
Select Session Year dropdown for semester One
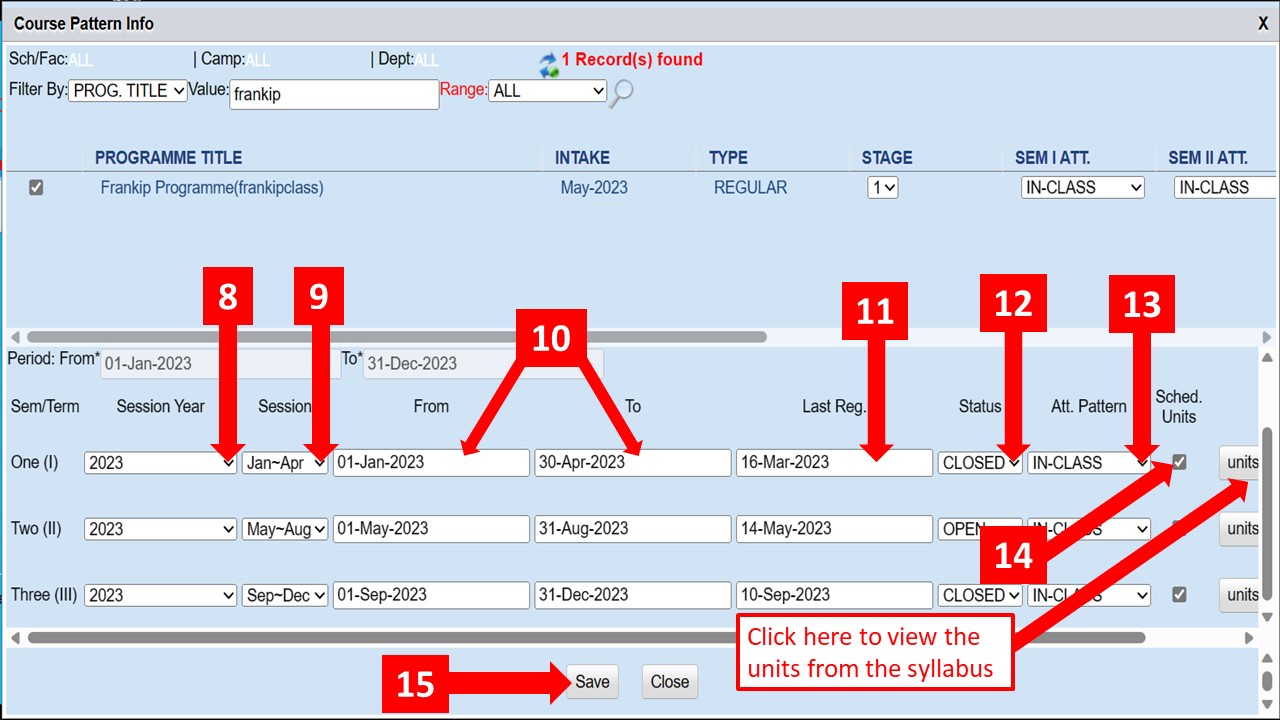point(160,463)
